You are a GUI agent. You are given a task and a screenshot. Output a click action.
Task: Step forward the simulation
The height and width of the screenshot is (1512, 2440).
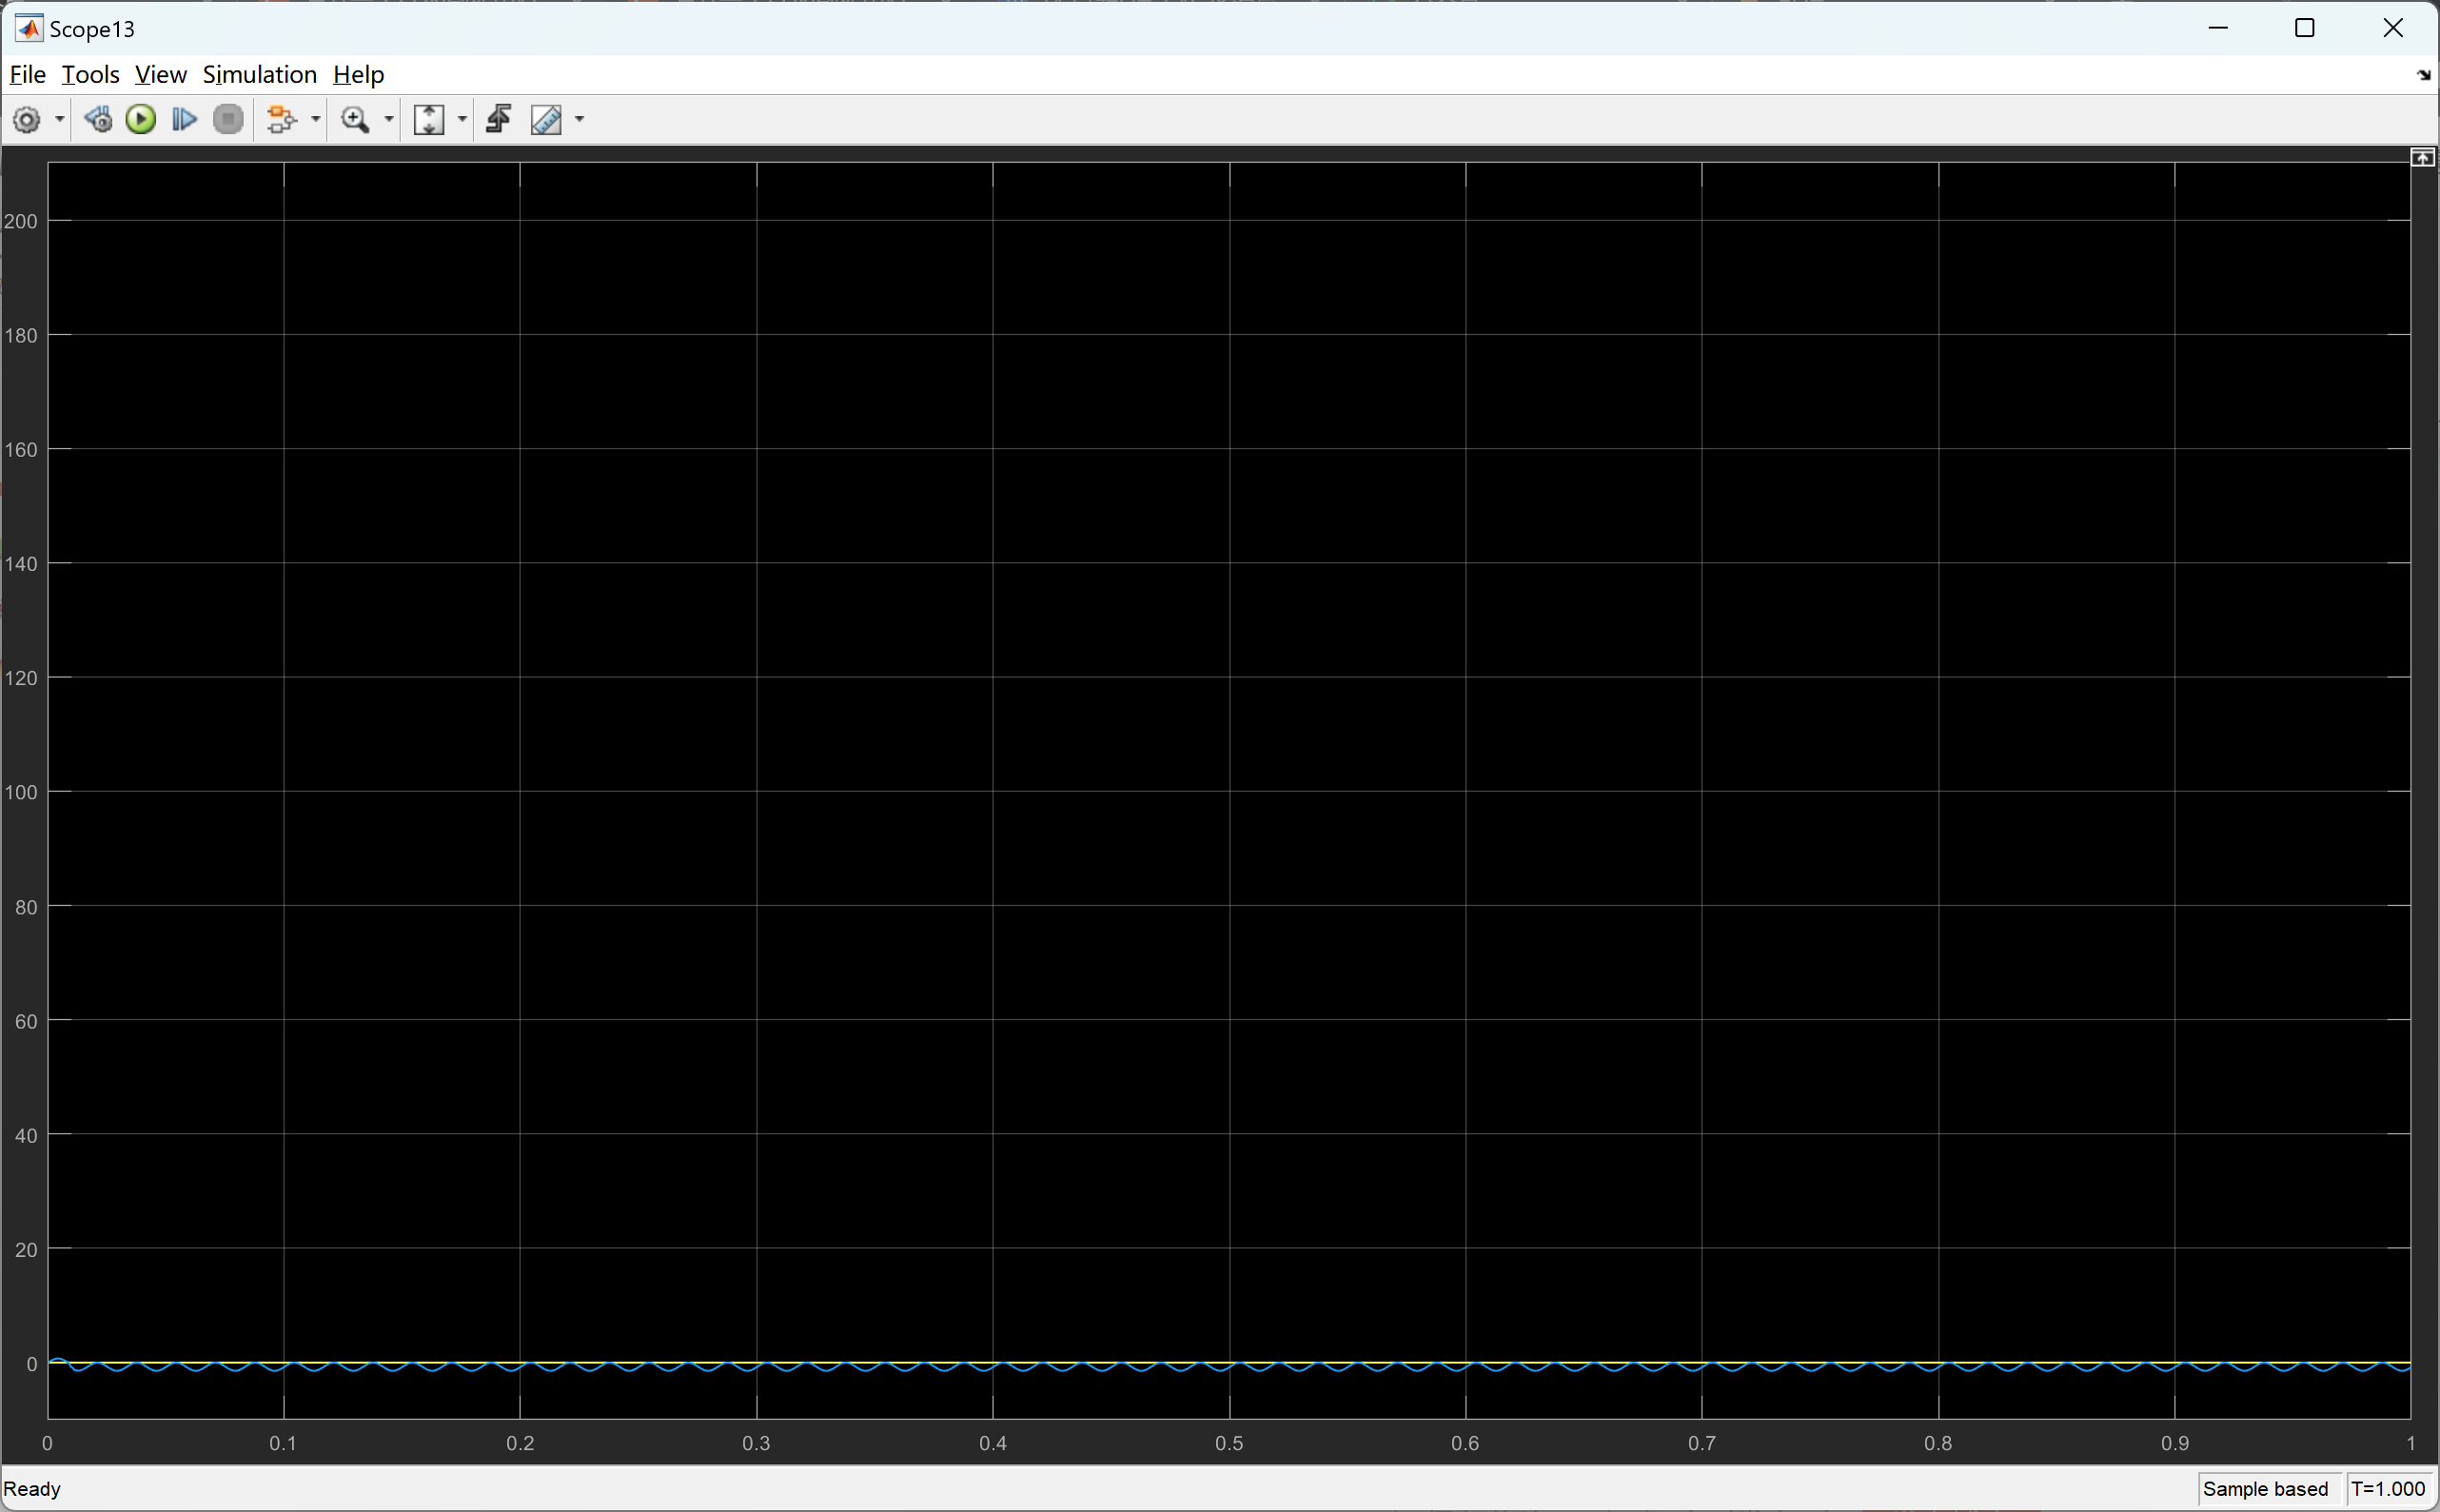184,119
